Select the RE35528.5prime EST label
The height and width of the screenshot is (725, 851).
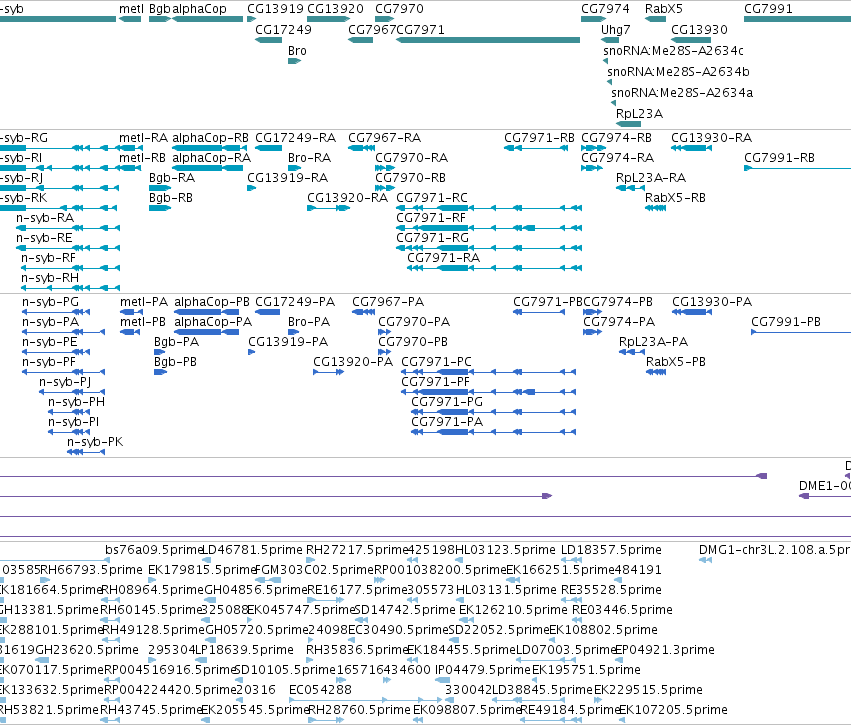(611, 590)
